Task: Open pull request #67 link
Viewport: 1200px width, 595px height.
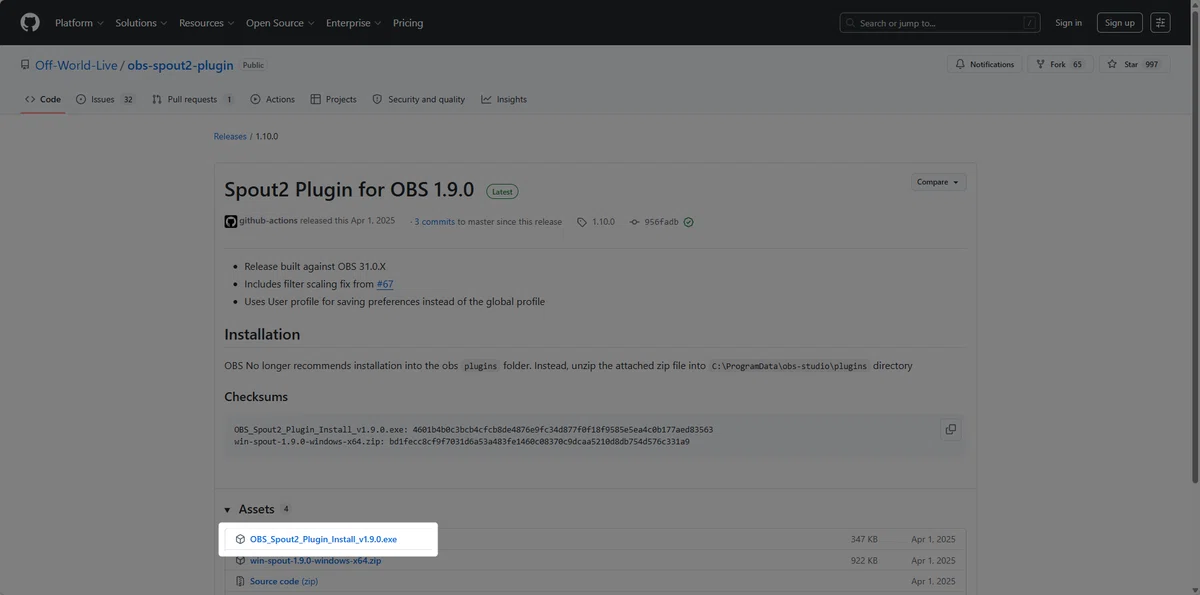Action: (385, 284)
